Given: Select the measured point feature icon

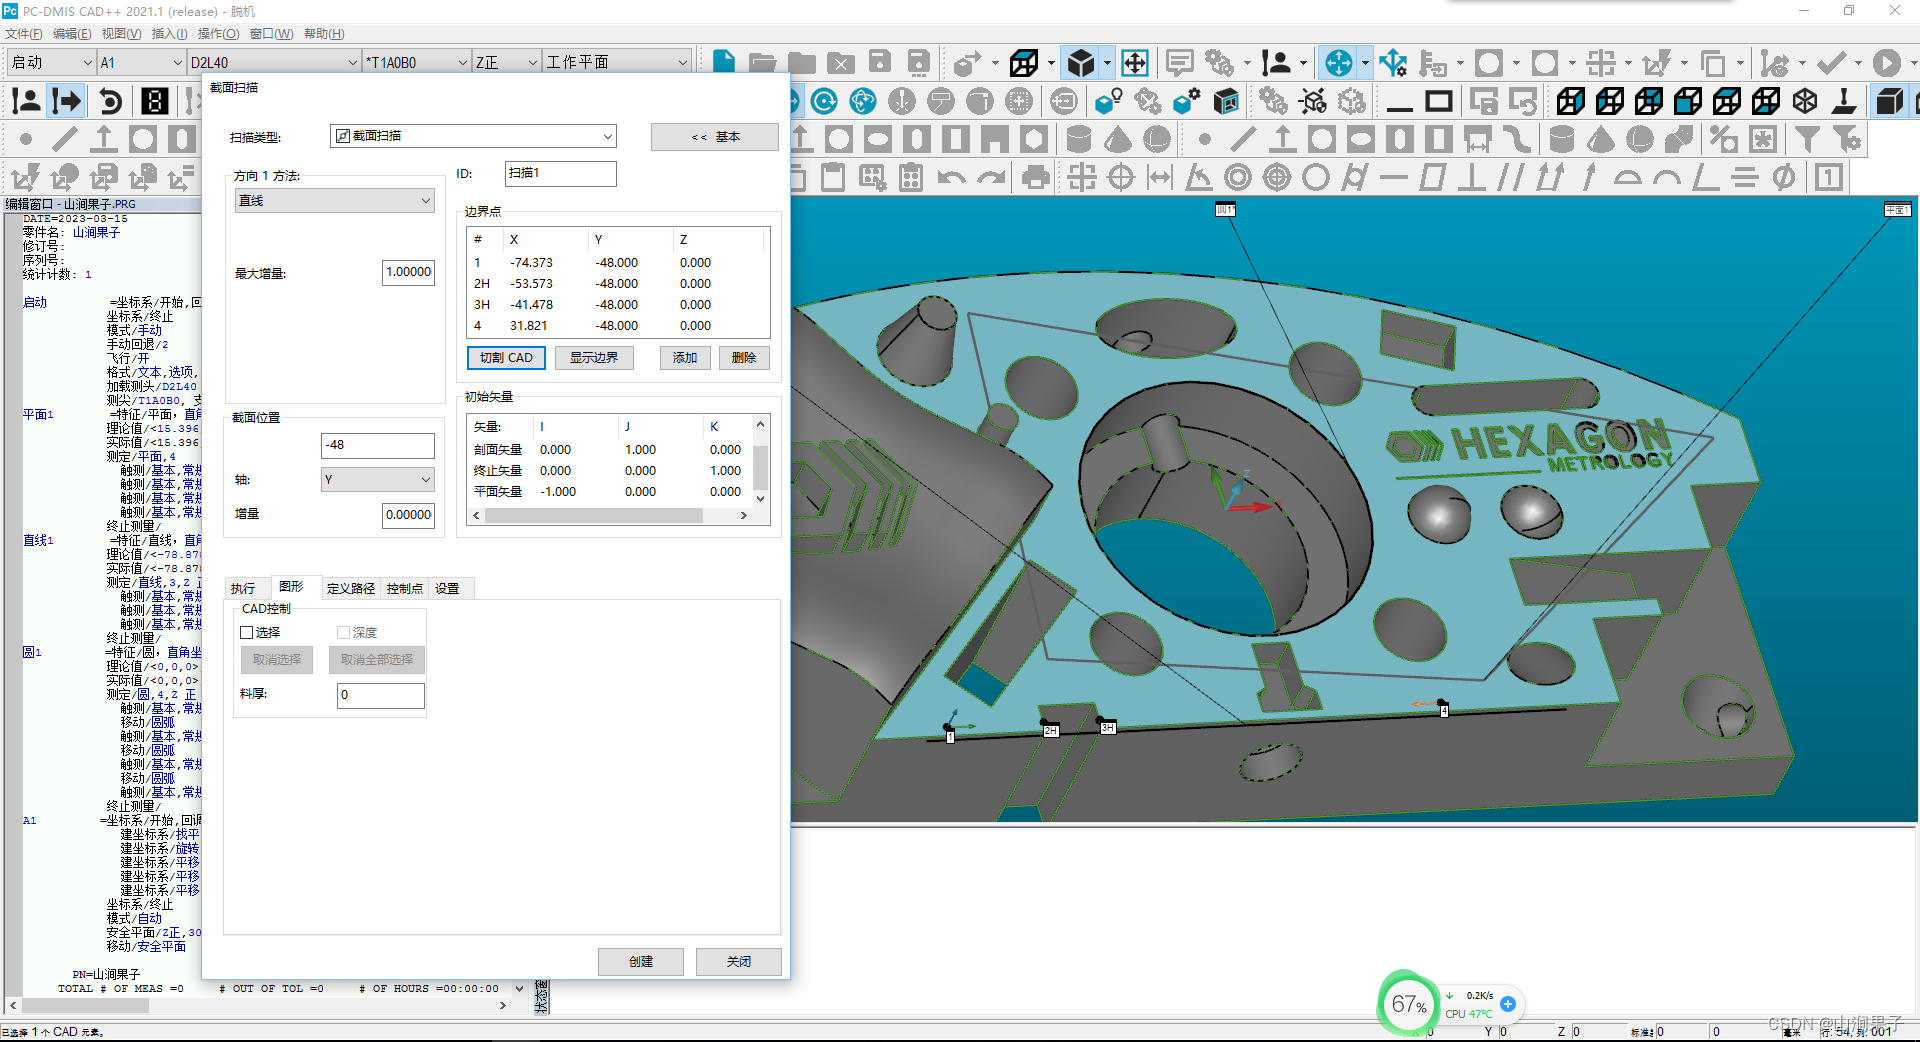Looking at the screenshot, I should (x=26, y=140).
